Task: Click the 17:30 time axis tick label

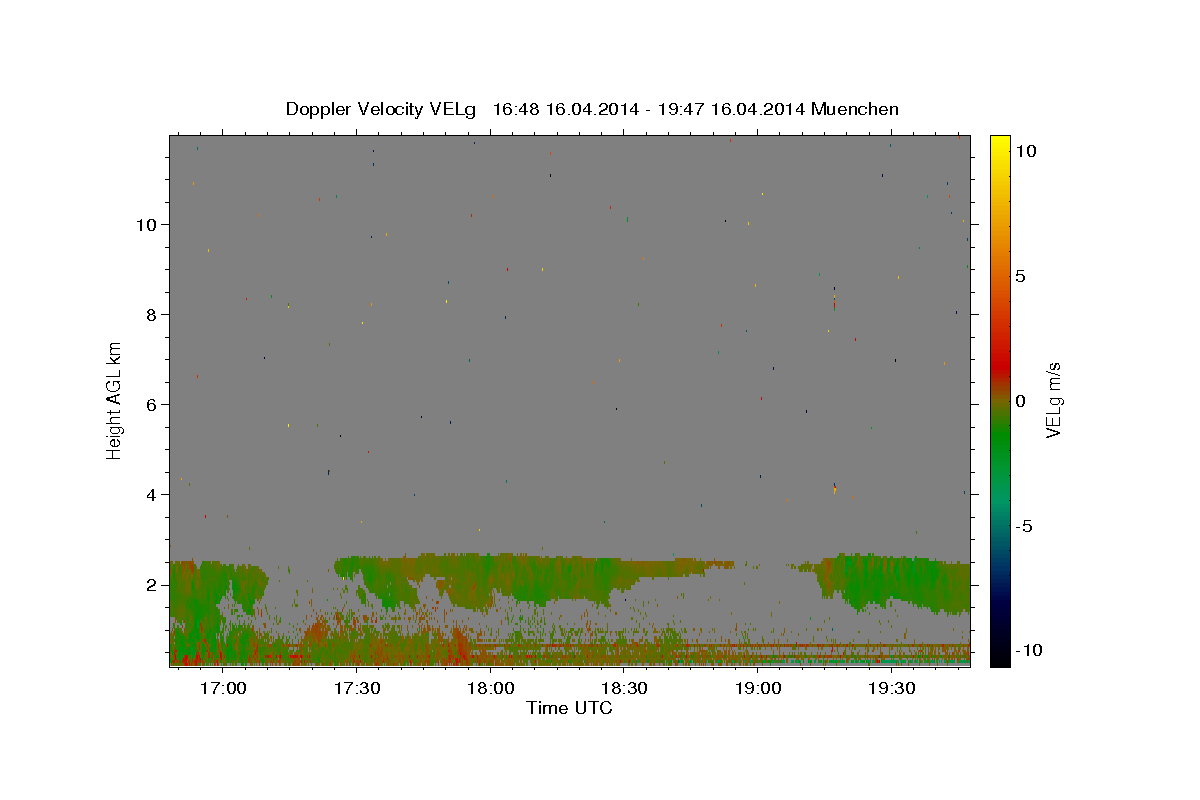Action: pos(357,689)
